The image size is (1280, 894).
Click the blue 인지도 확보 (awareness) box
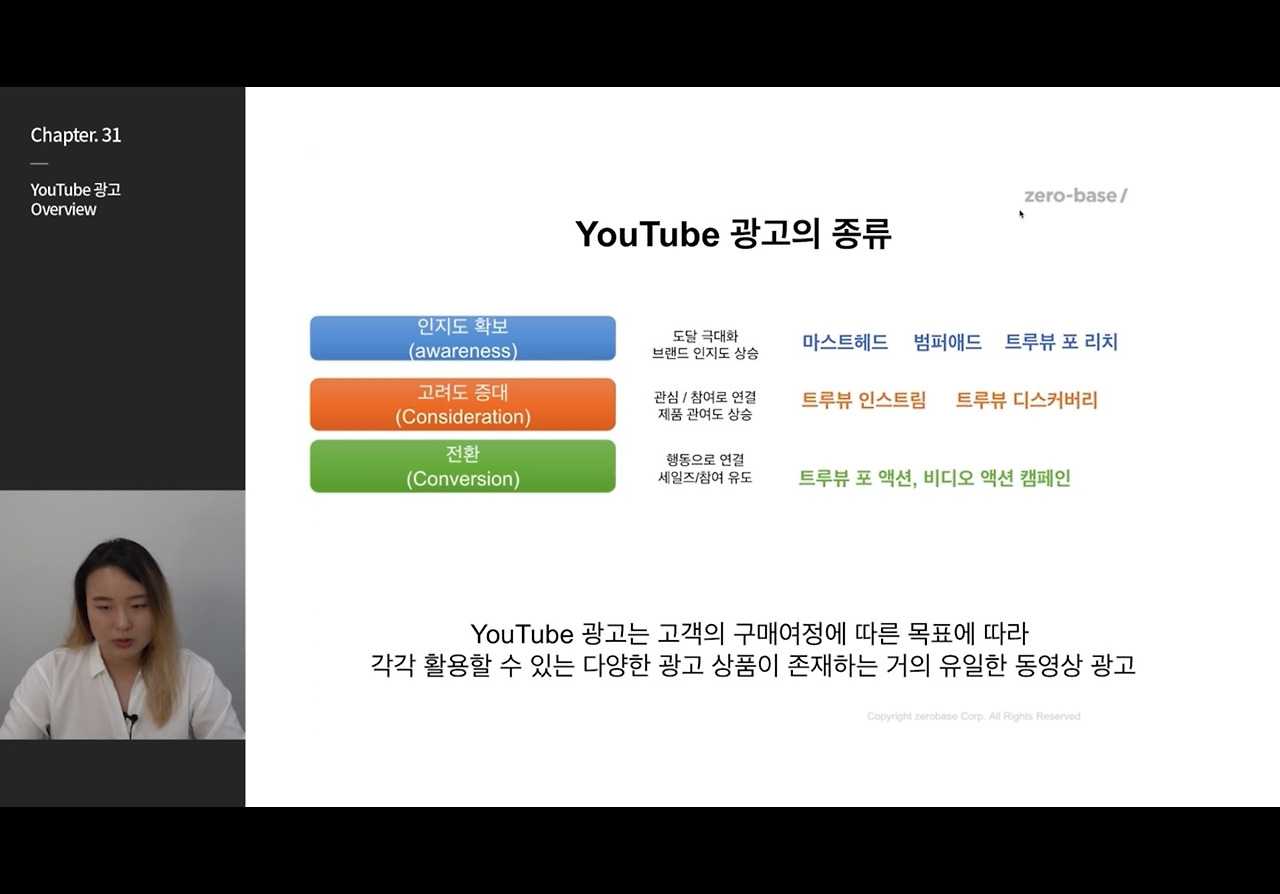(x=463, y=338)
